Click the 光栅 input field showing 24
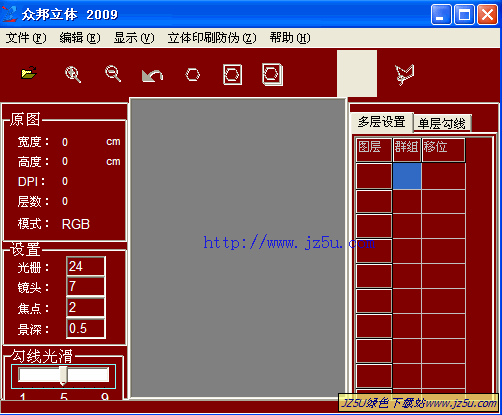 click(x=86, y=266)
